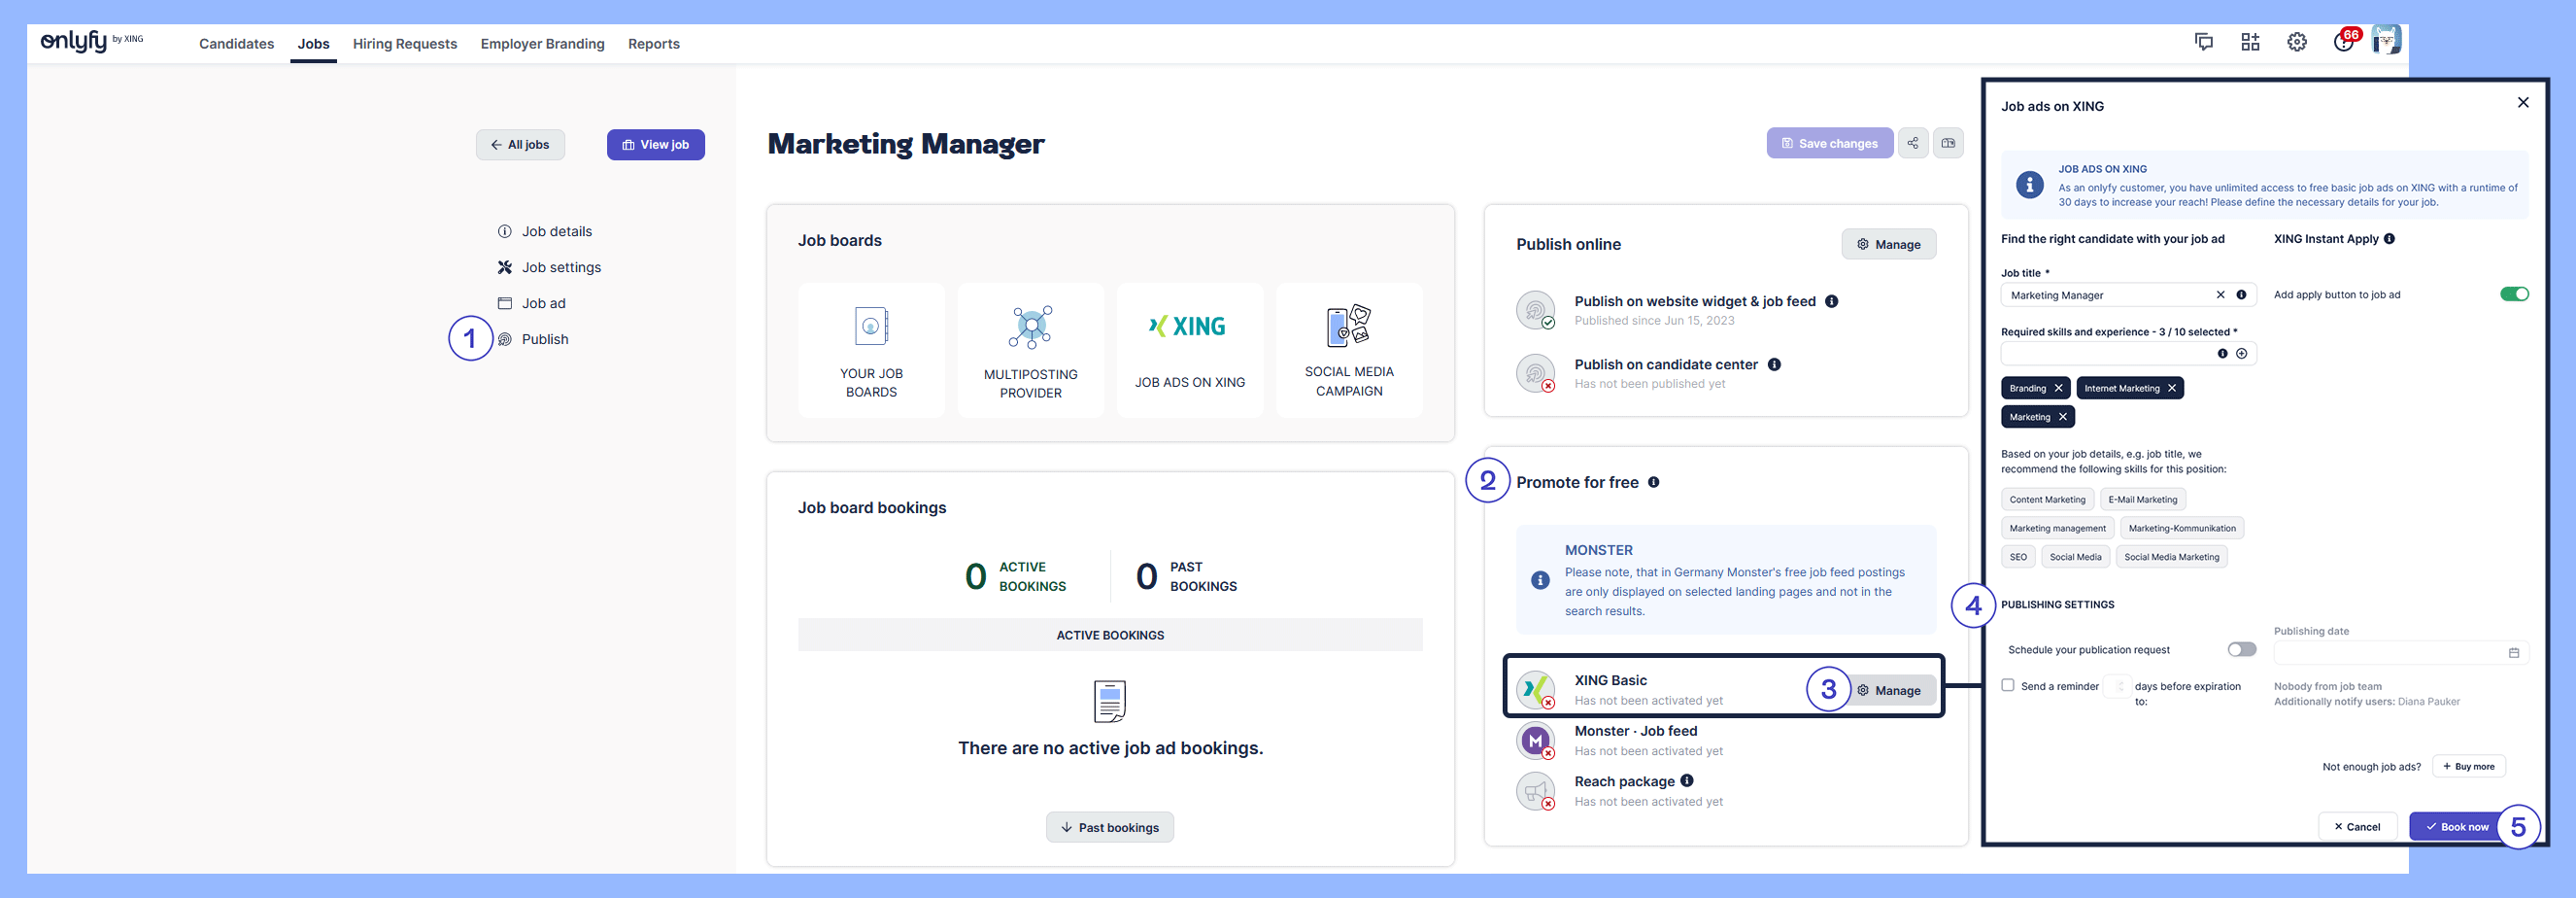Remove the Internet Marketing skill tag

tap(2171, 388)
